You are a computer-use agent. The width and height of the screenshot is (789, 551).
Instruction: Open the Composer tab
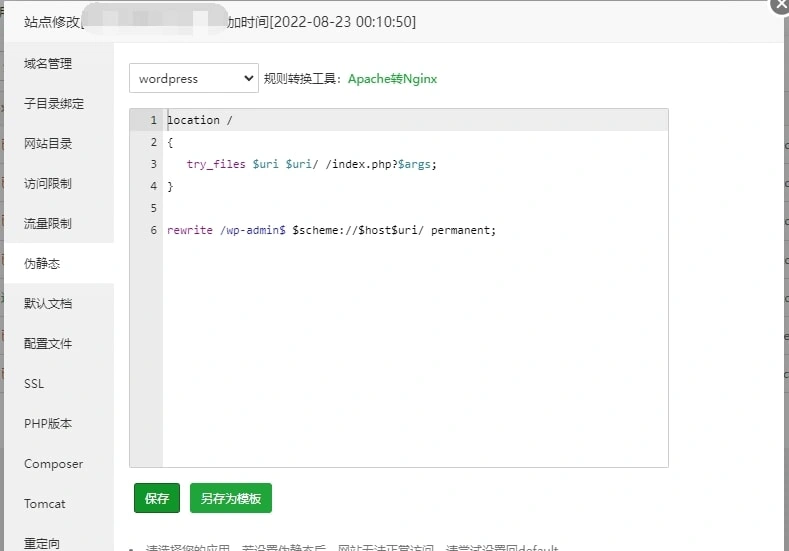point(54,464)
